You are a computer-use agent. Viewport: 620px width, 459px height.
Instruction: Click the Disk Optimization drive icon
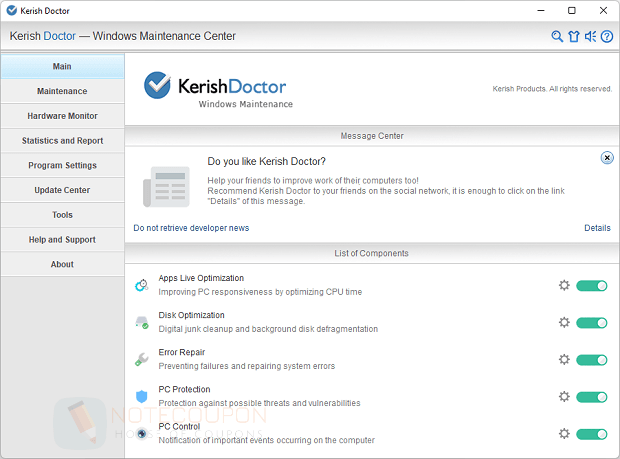point(142,322)
